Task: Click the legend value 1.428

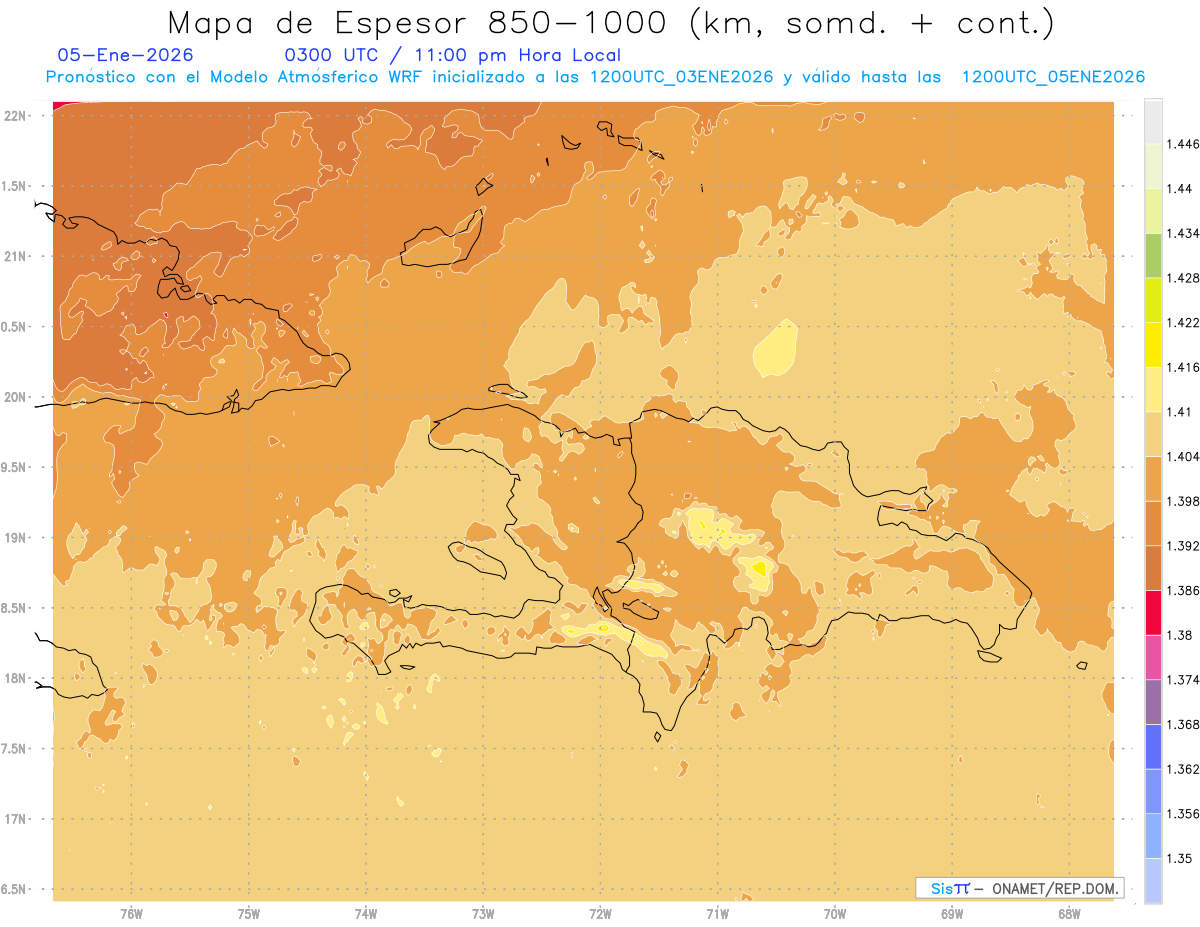Action: click(x=1183, y=278)
